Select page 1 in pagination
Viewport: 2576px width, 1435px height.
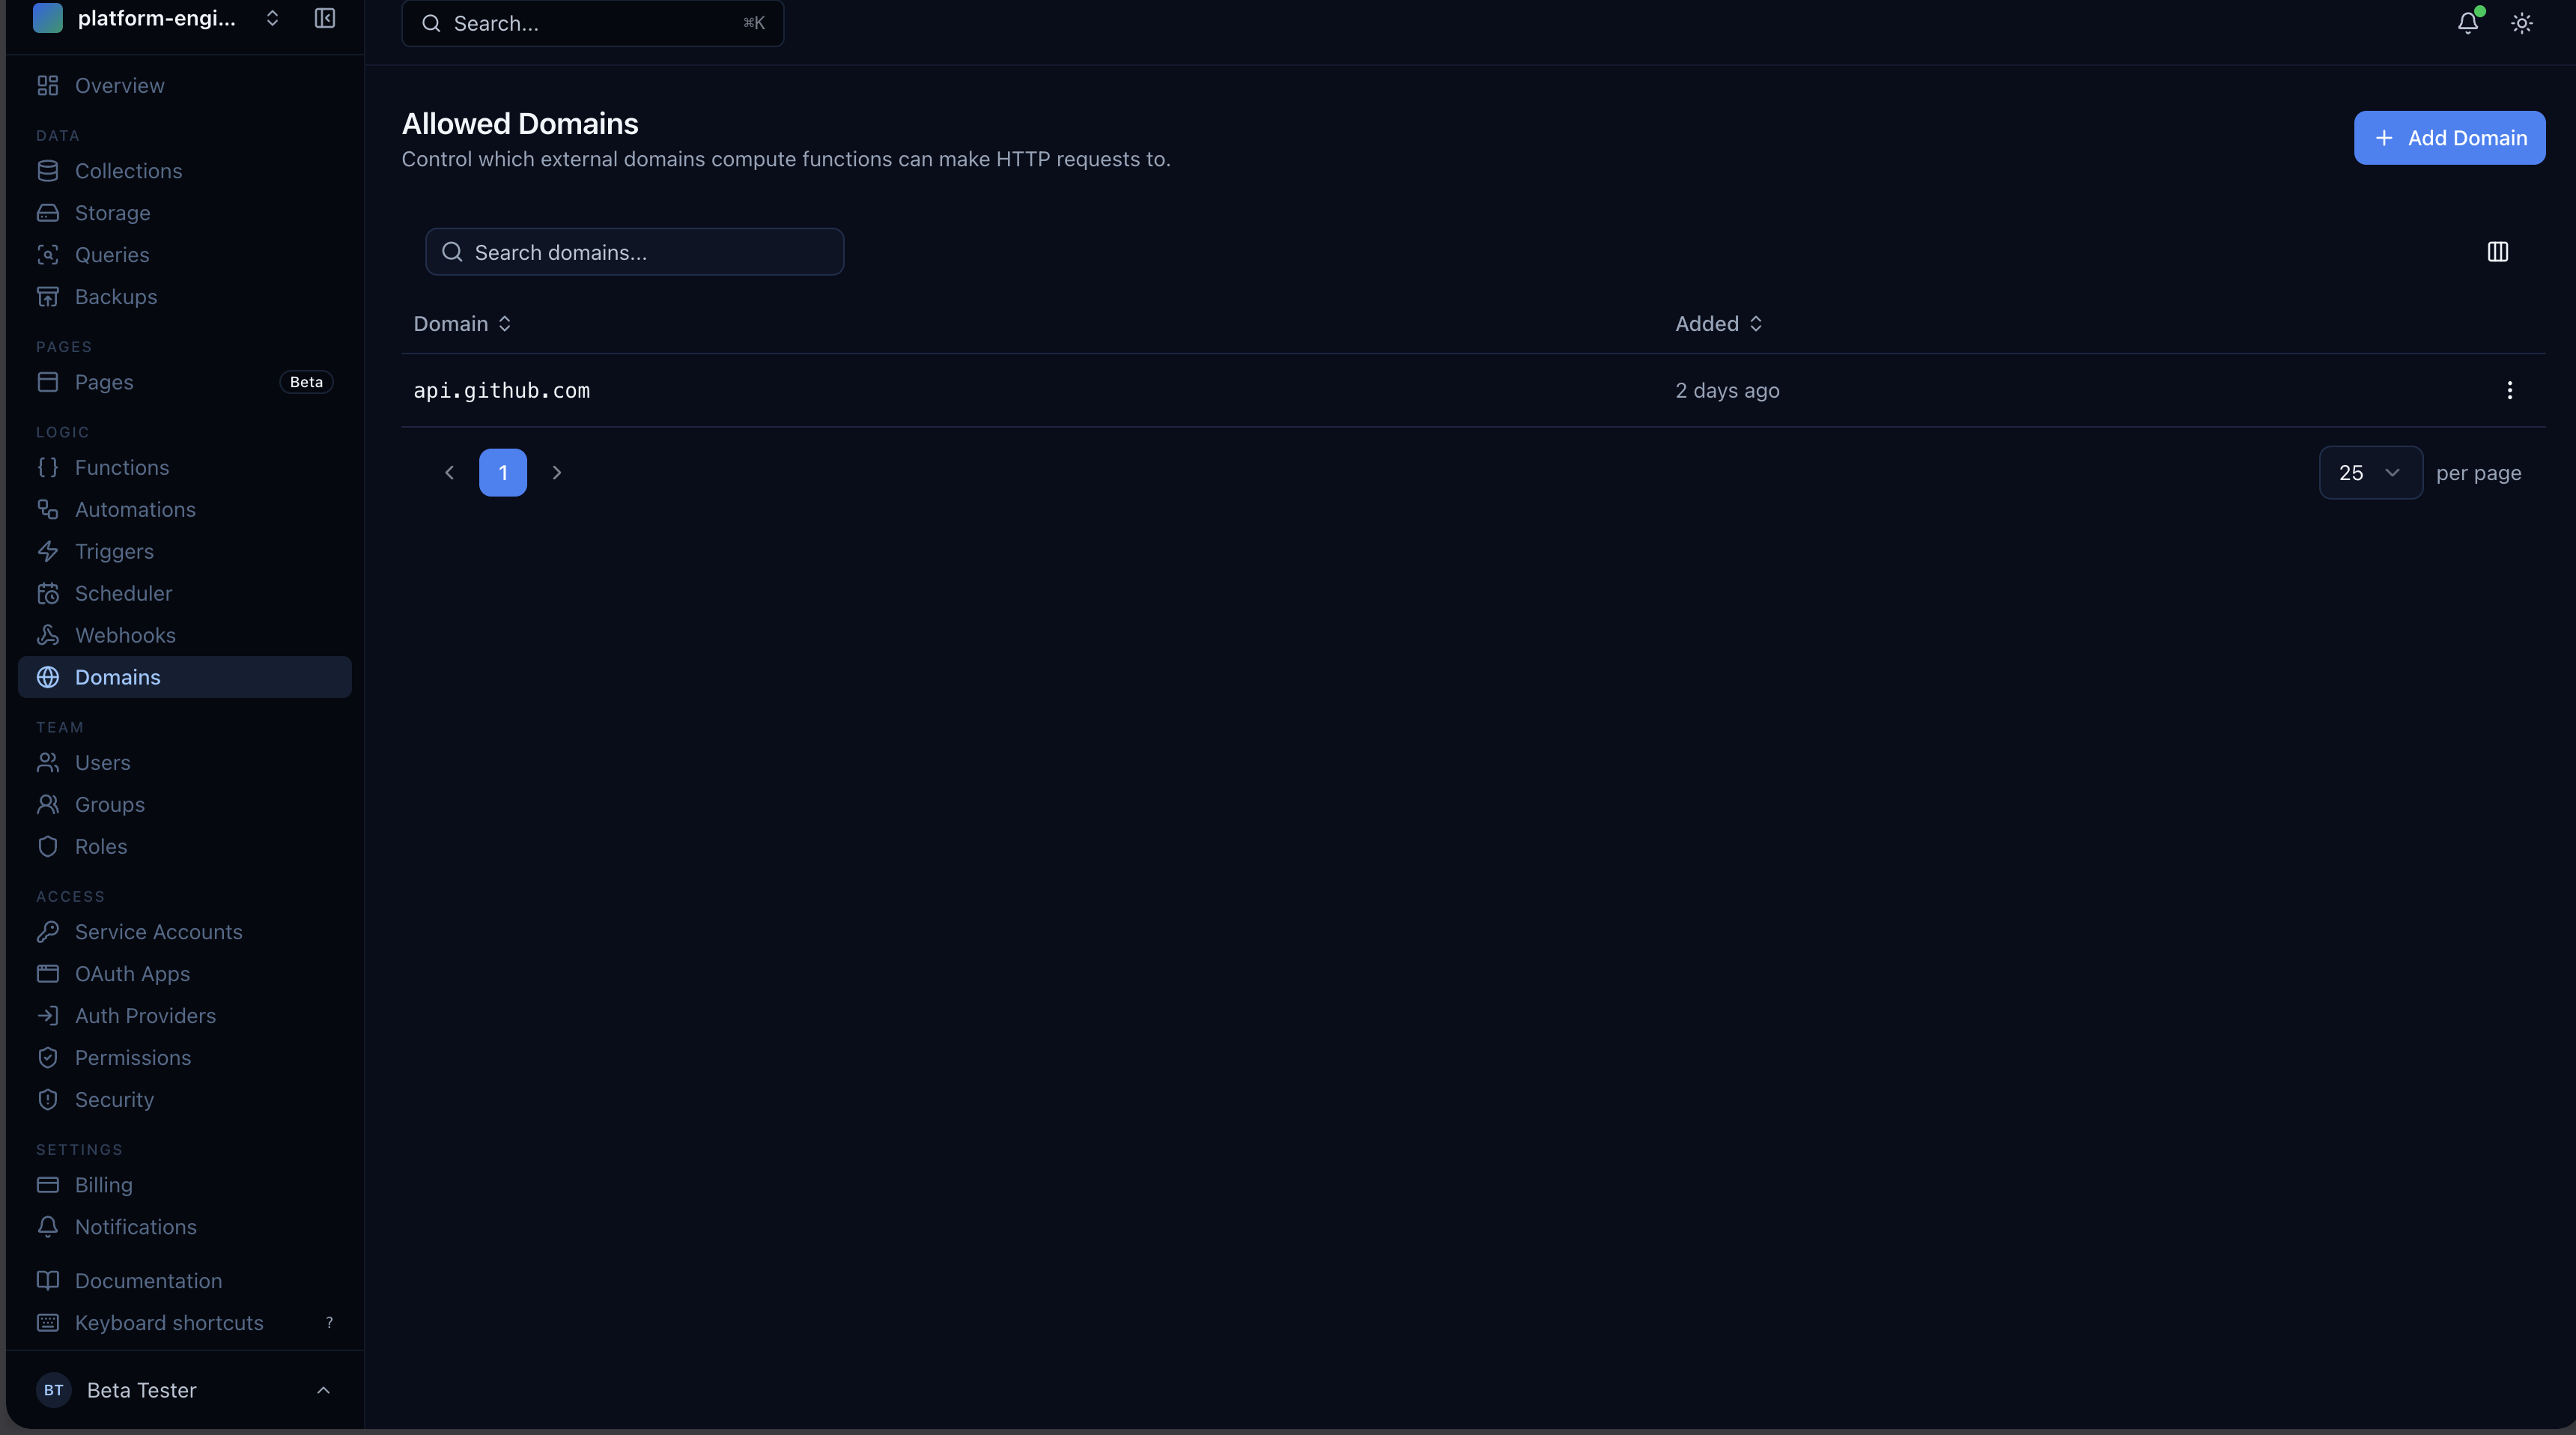click(x=503, y=473)
